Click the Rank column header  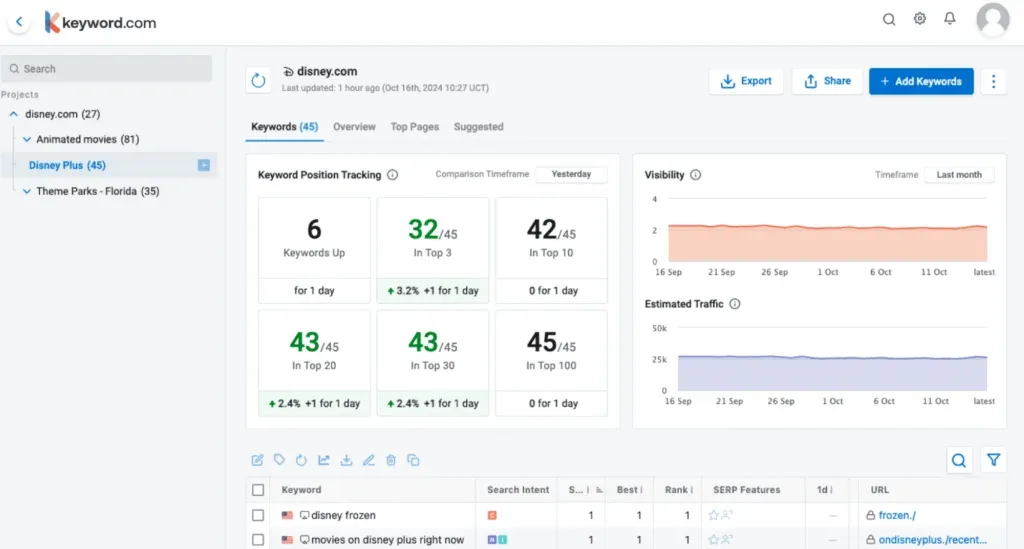pyautogui.click(x=676, y=490)
